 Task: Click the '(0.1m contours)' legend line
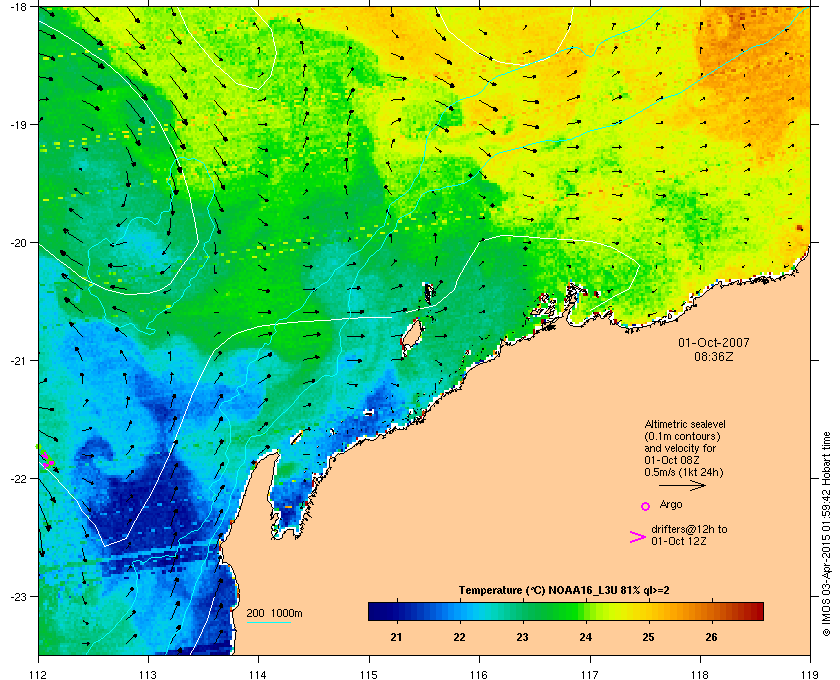(x=682, y=436)
